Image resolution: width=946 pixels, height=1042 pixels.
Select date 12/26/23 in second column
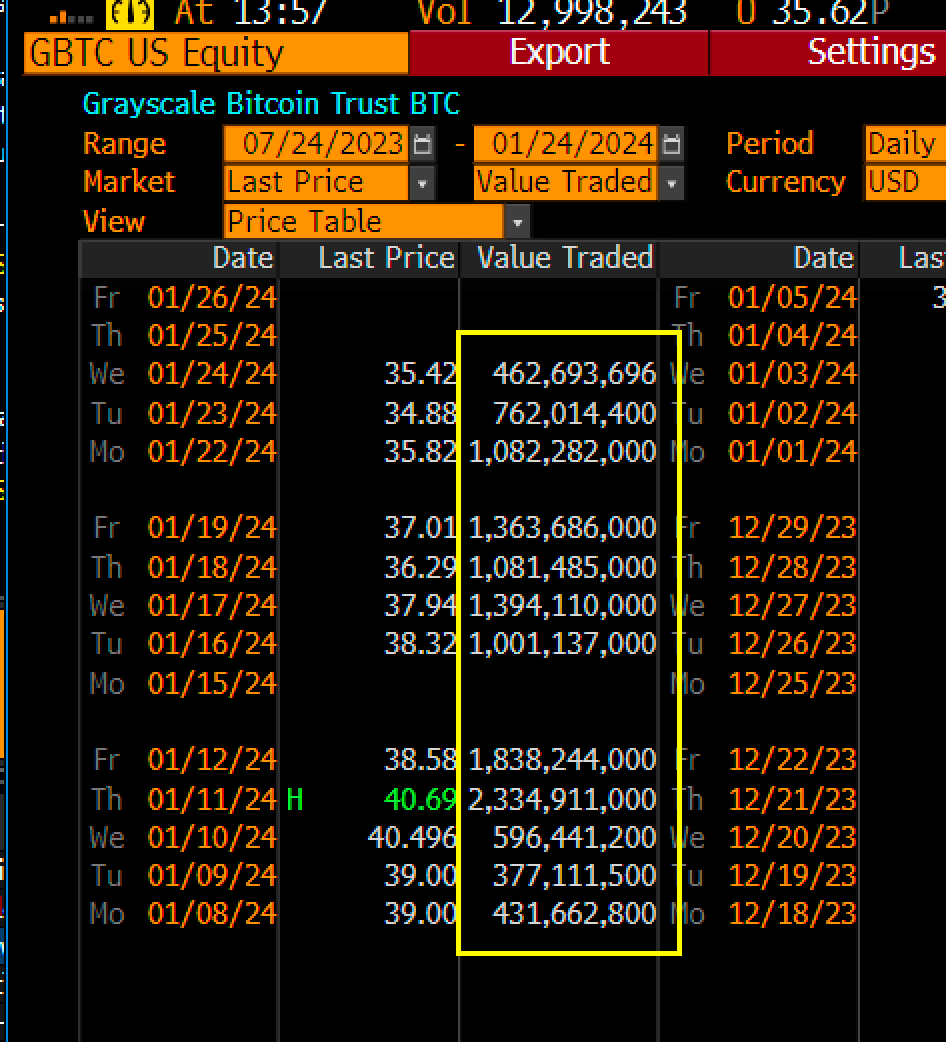[x=793, y=643]
